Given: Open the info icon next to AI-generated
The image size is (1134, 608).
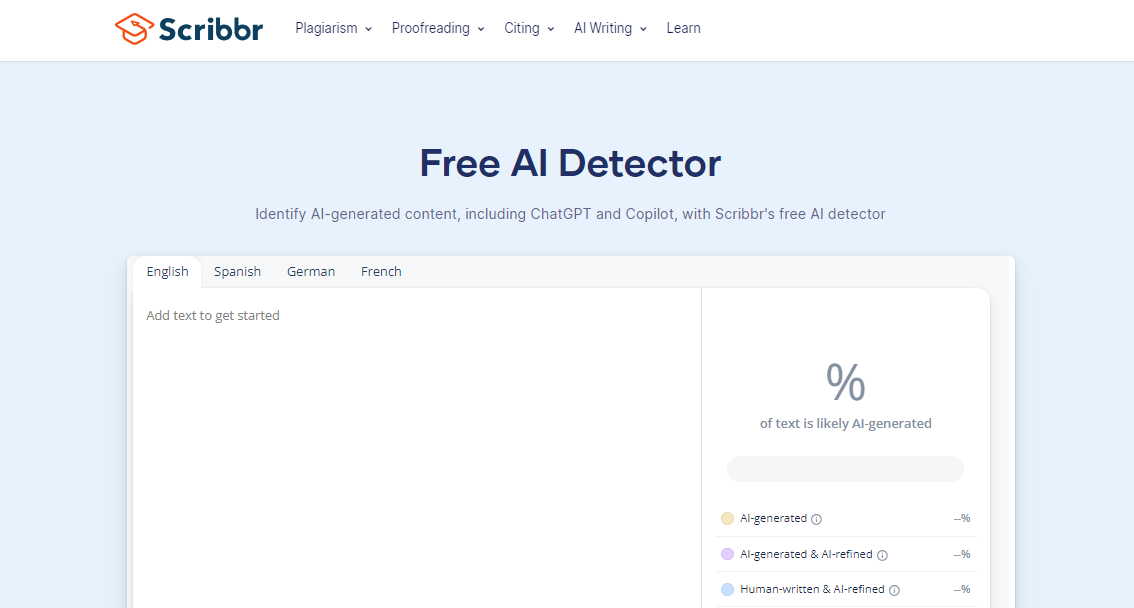Looking at the screenshot, I should pyautogui.click(x=817, y=519).
